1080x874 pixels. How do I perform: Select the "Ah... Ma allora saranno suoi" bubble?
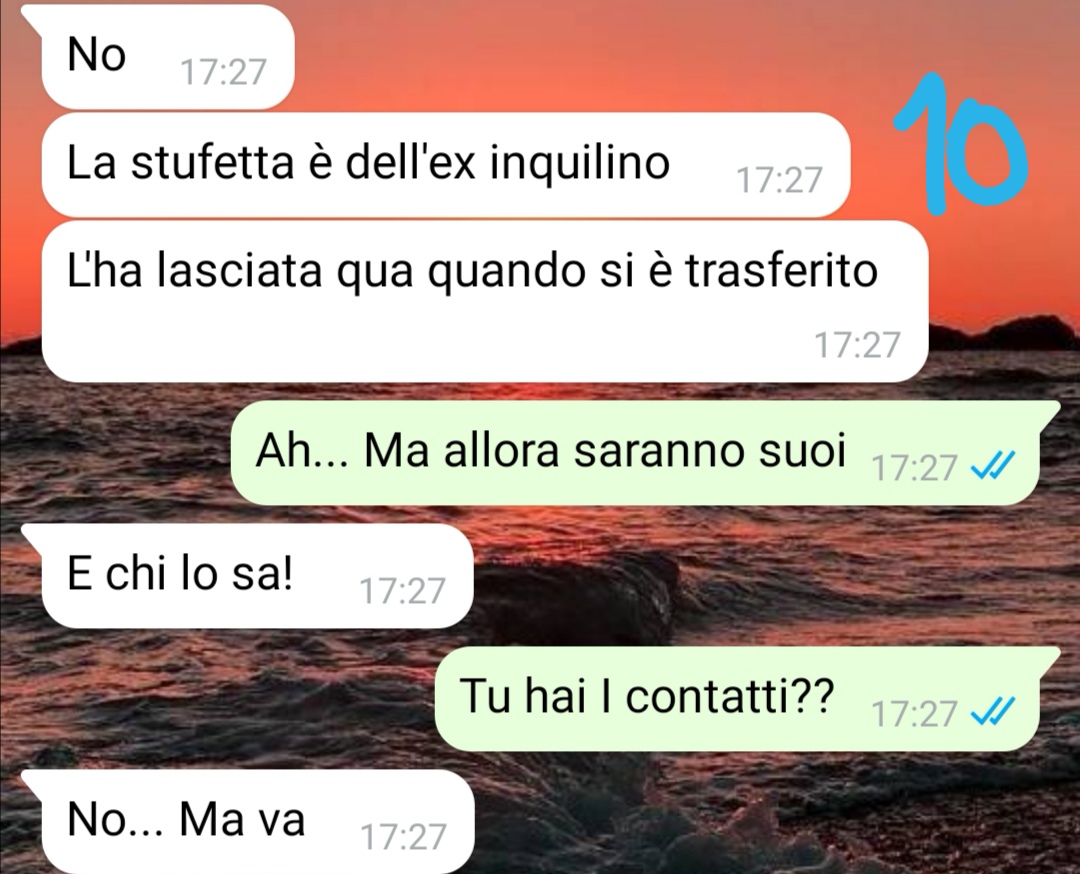634,453
